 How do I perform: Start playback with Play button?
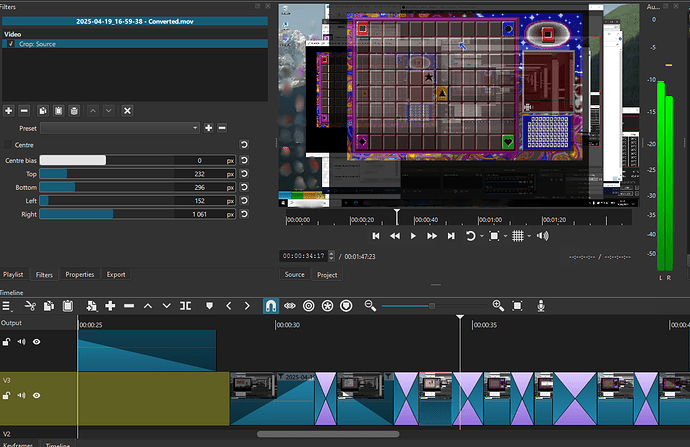pos(413,236)
